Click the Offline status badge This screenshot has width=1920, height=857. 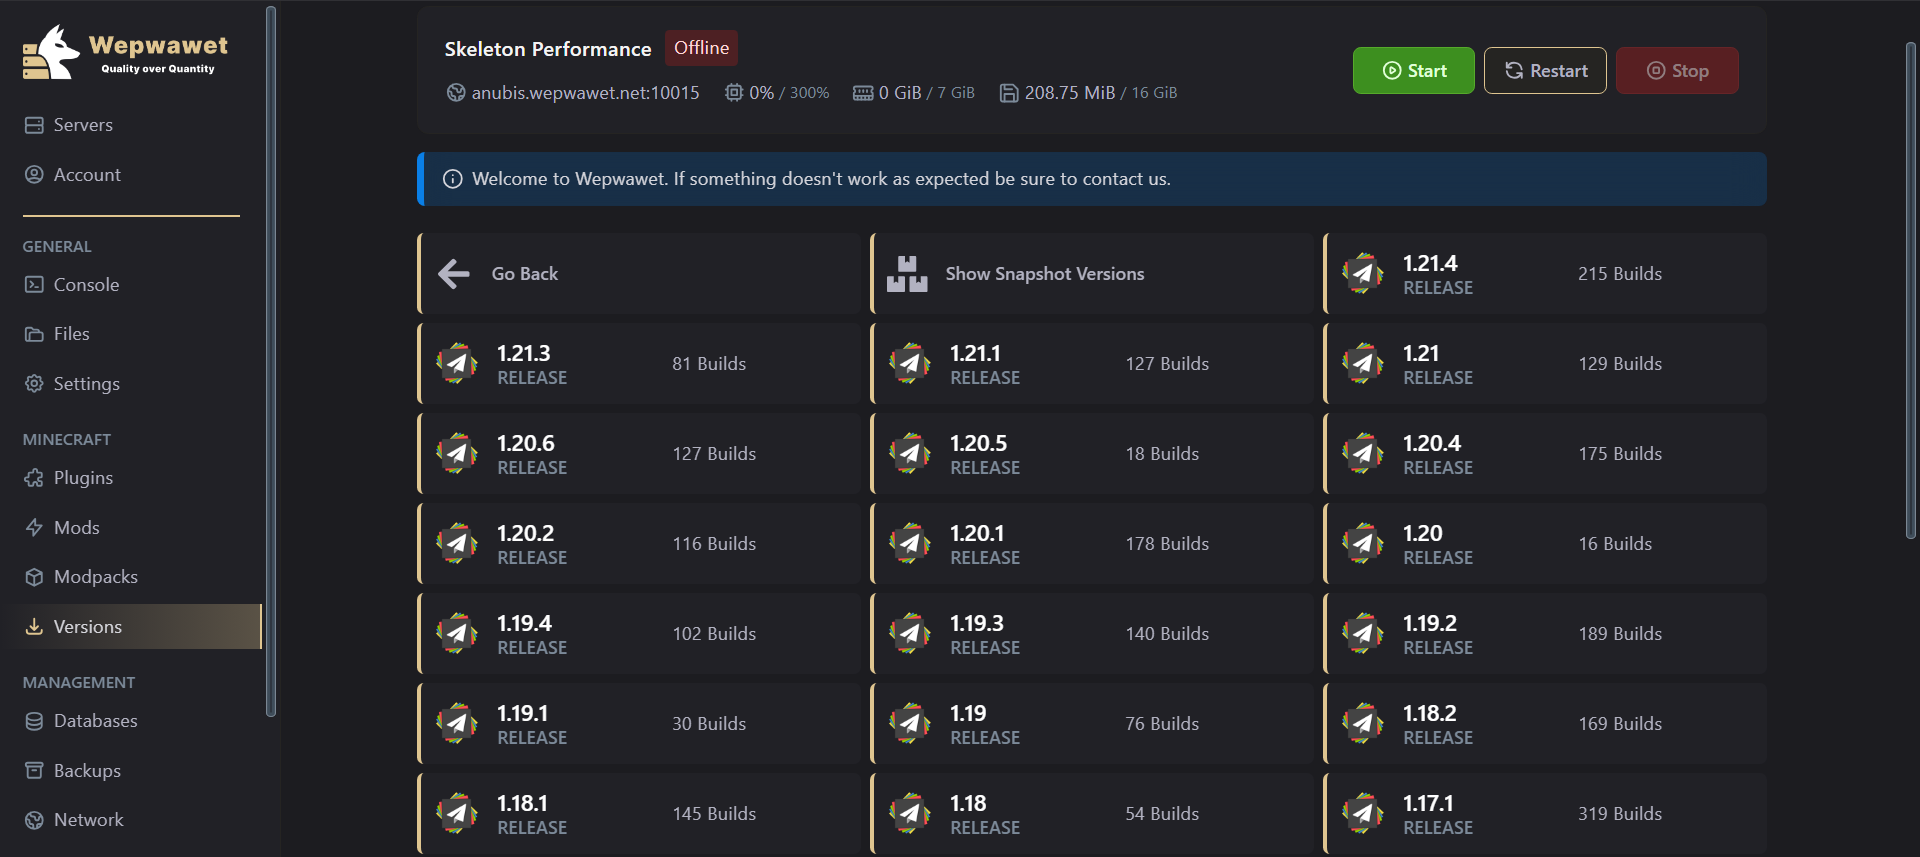tap(701, 48)
